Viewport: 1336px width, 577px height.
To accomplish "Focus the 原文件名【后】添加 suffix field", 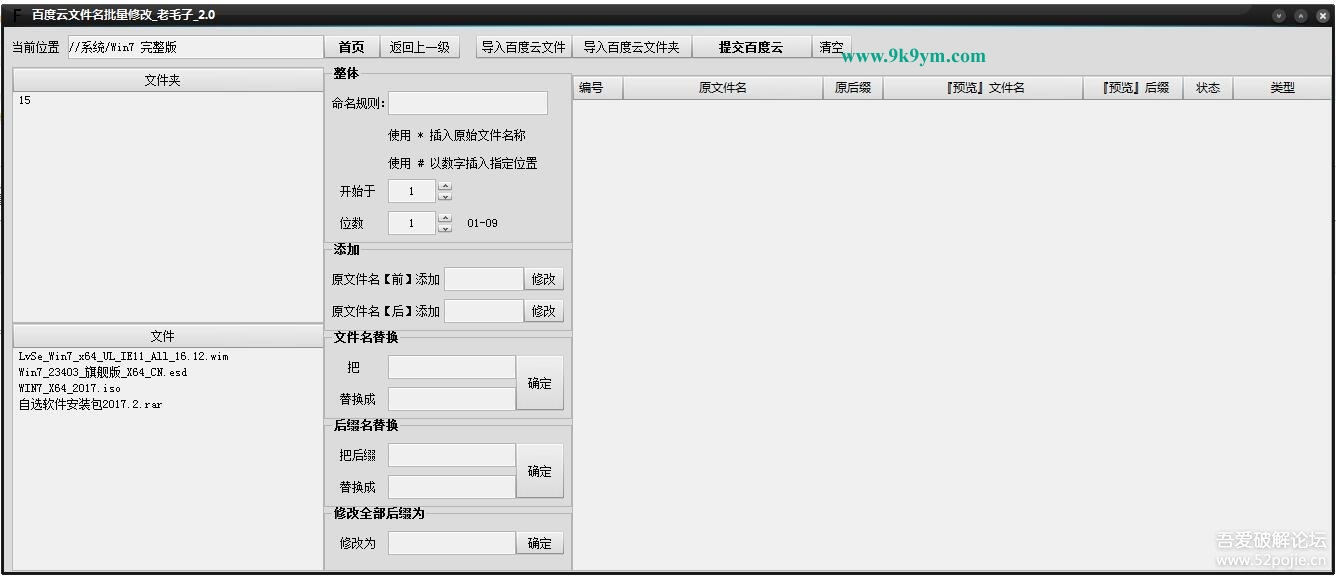I will [x=484, y=311].
